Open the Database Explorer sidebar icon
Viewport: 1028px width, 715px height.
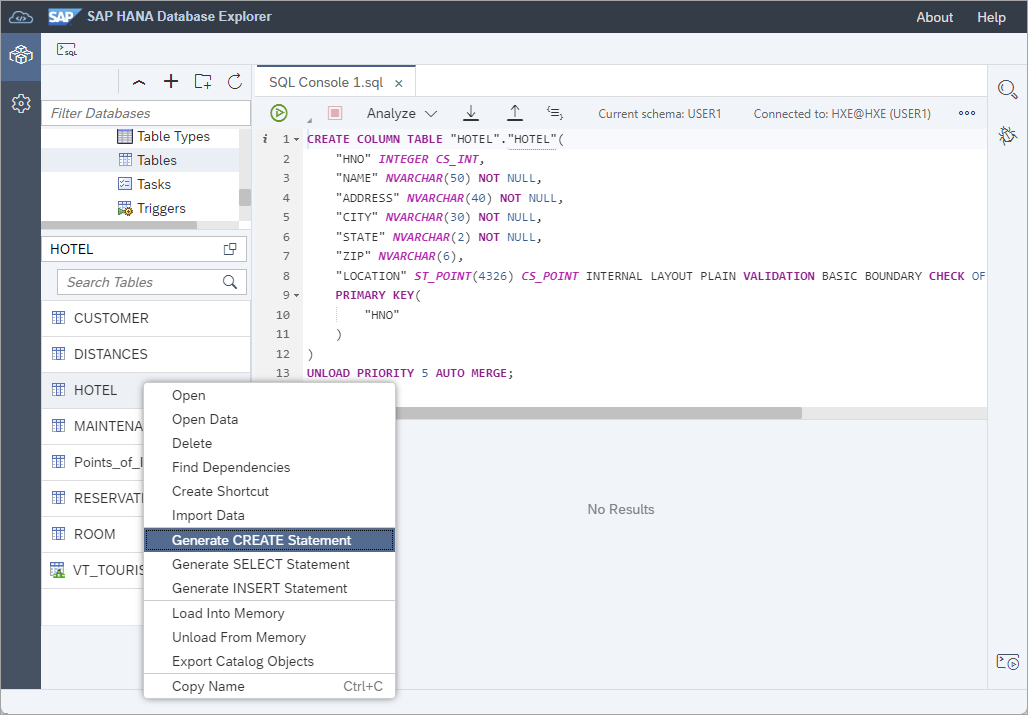tap(21, 54)
